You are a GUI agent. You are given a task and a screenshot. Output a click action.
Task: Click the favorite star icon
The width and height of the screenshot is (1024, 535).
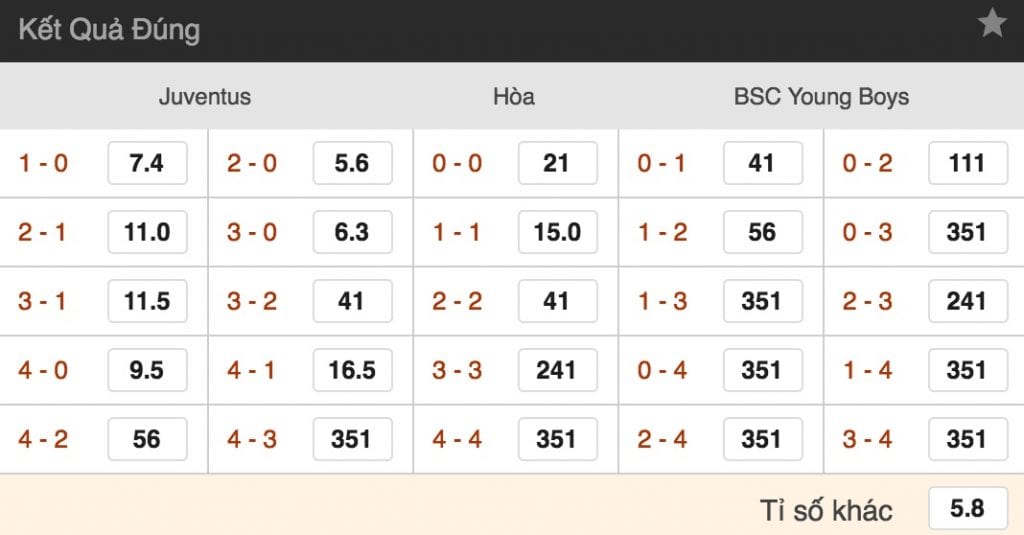coord(991,24)
